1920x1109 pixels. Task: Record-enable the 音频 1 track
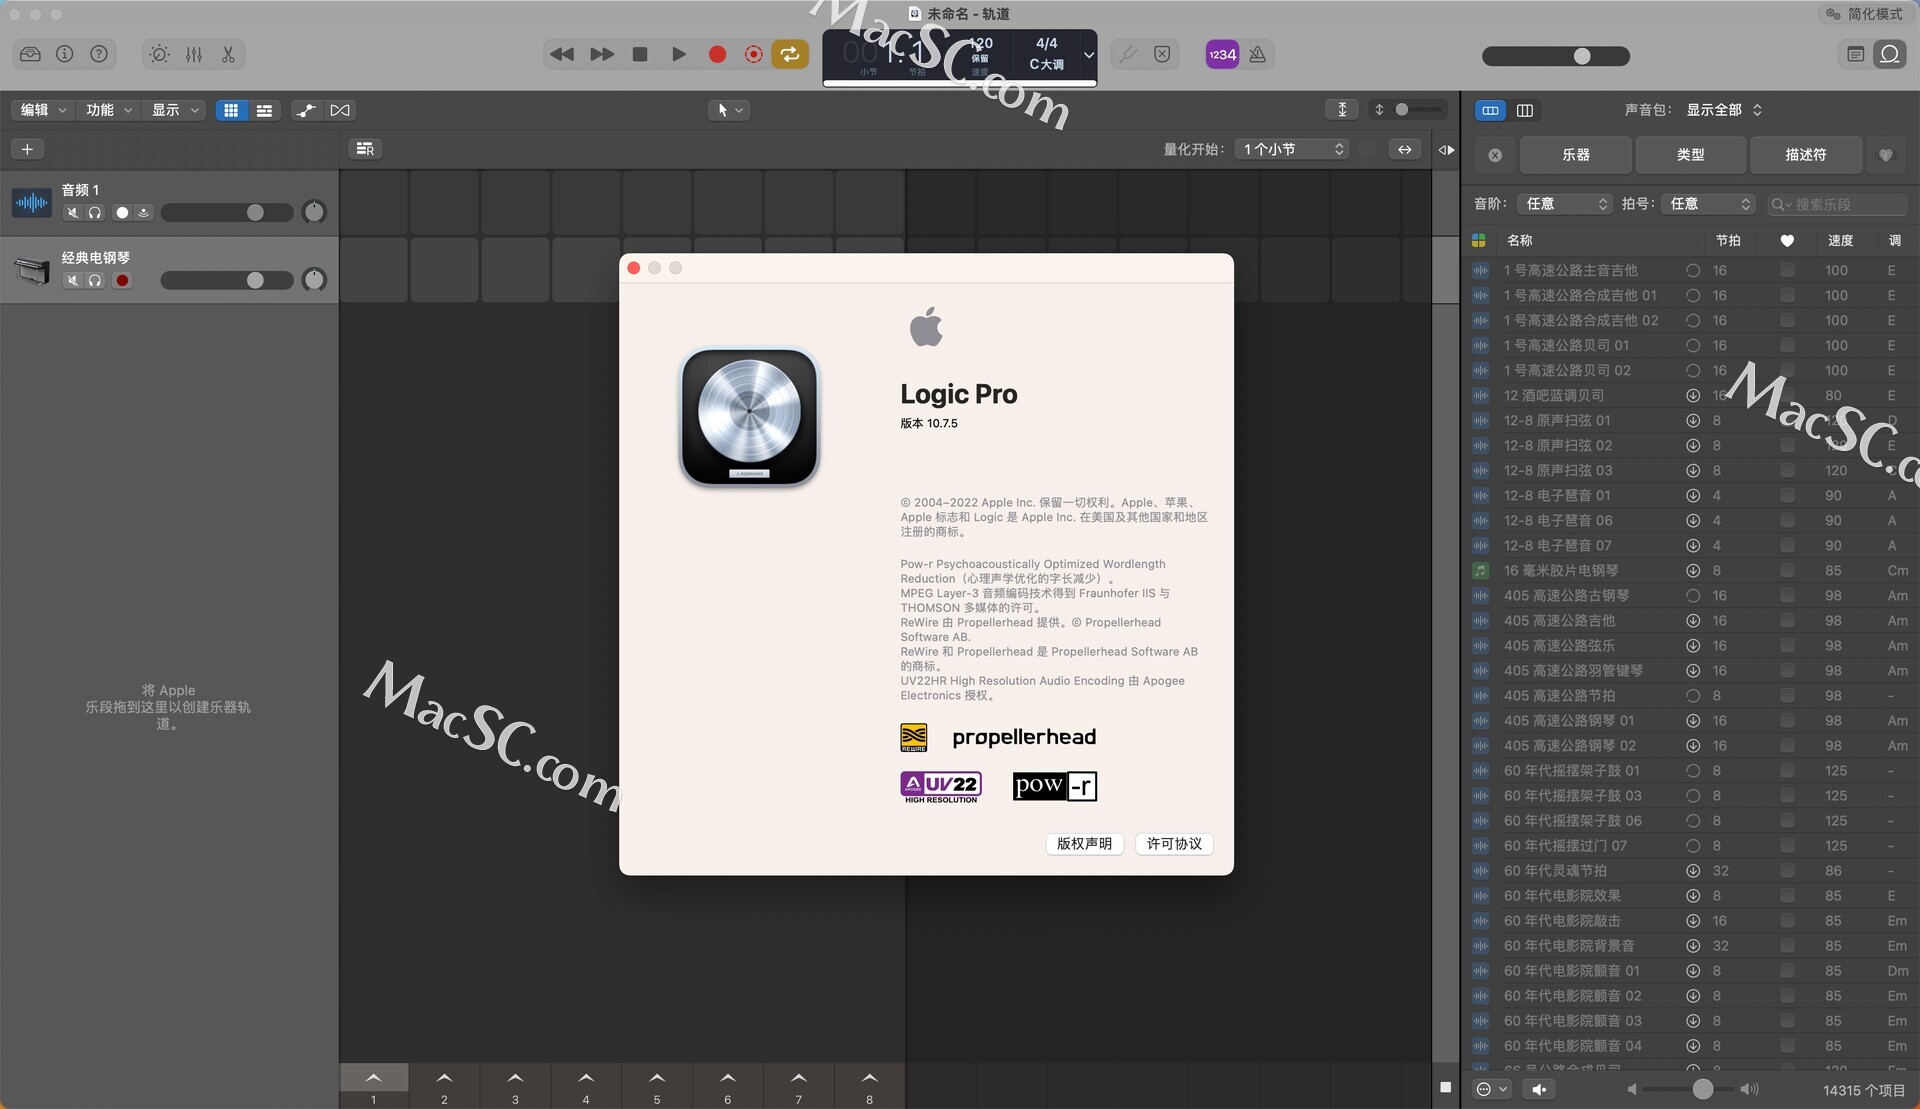[122, 212]
